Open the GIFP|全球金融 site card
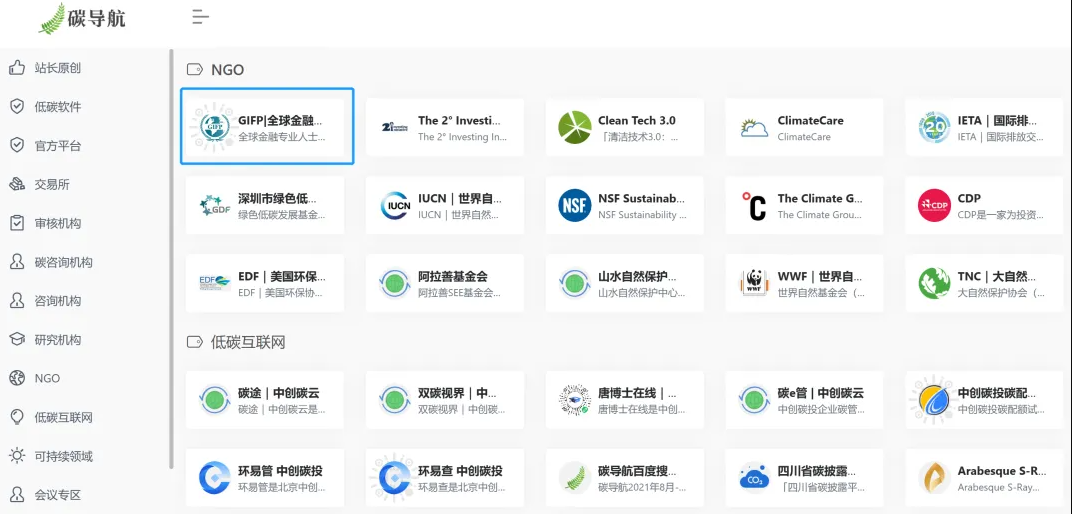Image resolution: width=1072 pixels, height=514 pixels. (267, 127)
